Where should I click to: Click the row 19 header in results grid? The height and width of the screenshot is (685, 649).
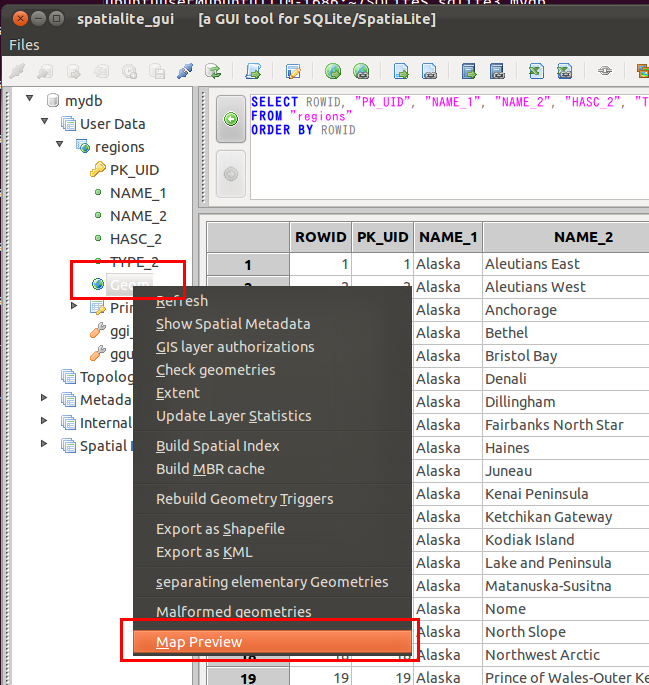248,678
